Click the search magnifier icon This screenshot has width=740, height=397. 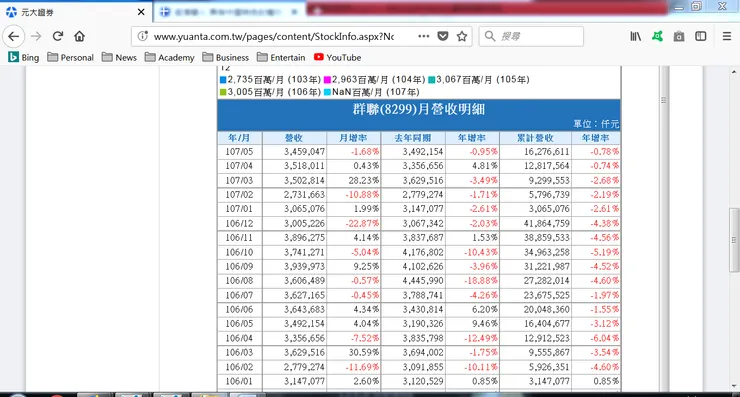(x=490, y=36)
